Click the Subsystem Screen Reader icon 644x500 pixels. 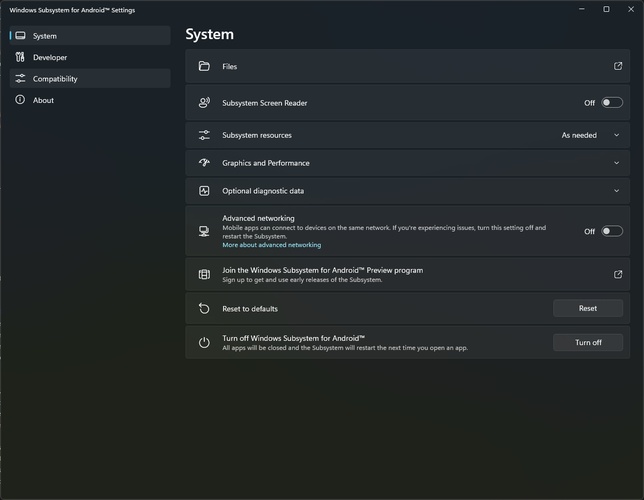(204, 102)
